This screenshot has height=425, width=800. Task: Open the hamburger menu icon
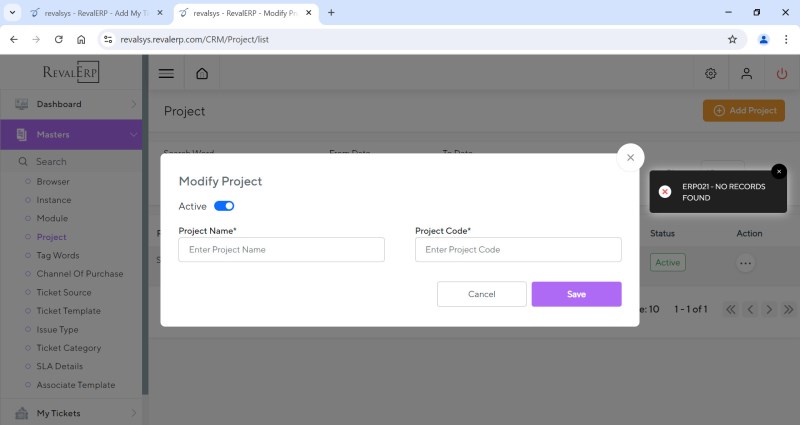(166, 73)
